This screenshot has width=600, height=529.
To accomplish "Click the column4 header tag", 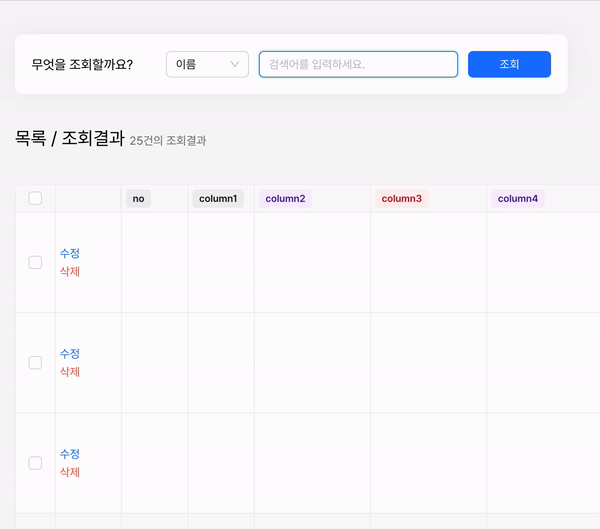I will point(517,198).
